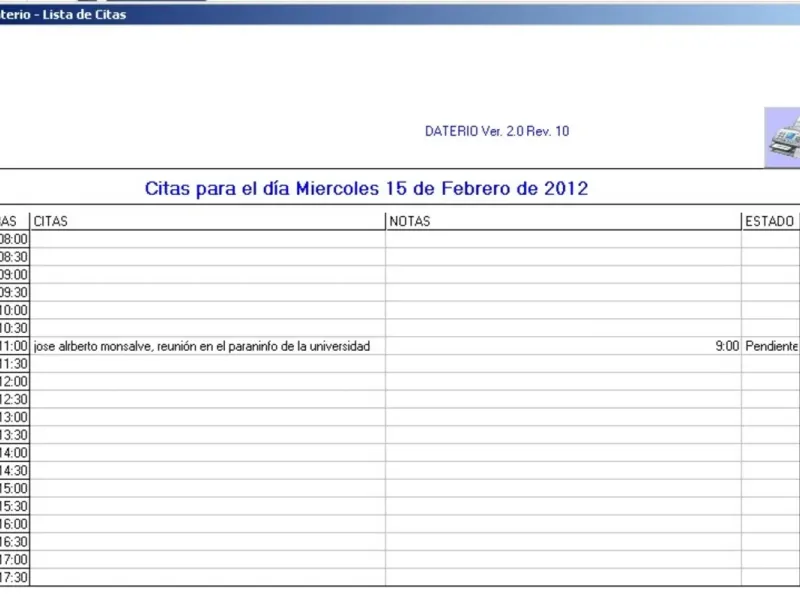This screenshot has width=800, height=600.
Task: Click the NOTAS column header
Action: pyautogui.click(x=563, y=221)
